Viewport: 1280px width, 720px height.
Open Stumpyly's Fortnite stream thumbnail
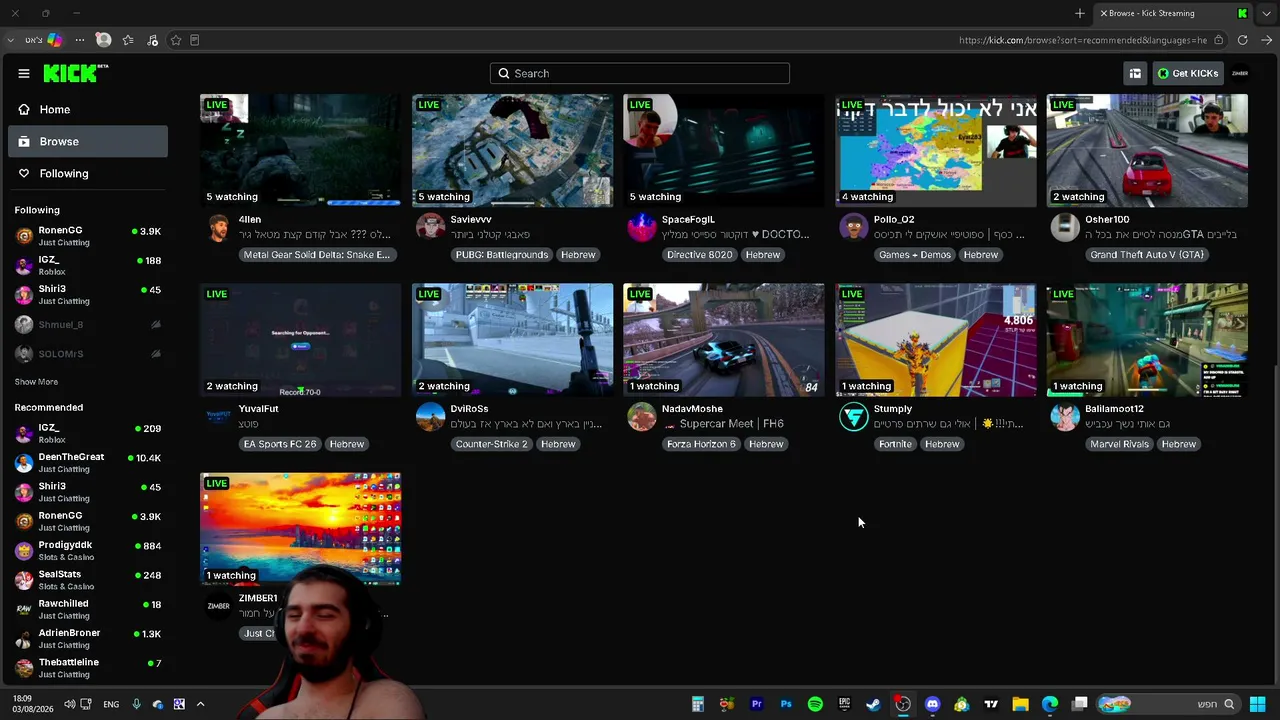pos(936,340)
